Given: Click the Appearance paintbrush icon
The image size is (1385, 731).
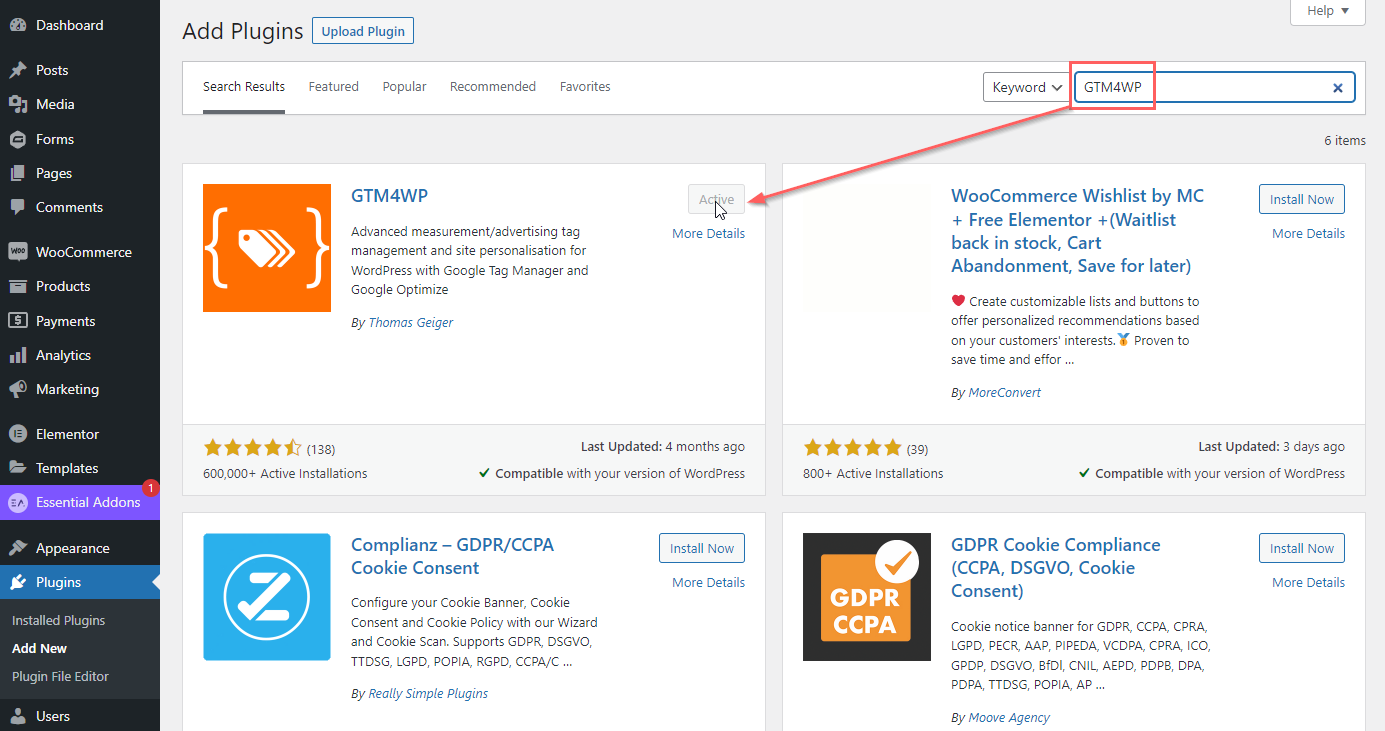Looking at the screenshot, I should (18, 548).
